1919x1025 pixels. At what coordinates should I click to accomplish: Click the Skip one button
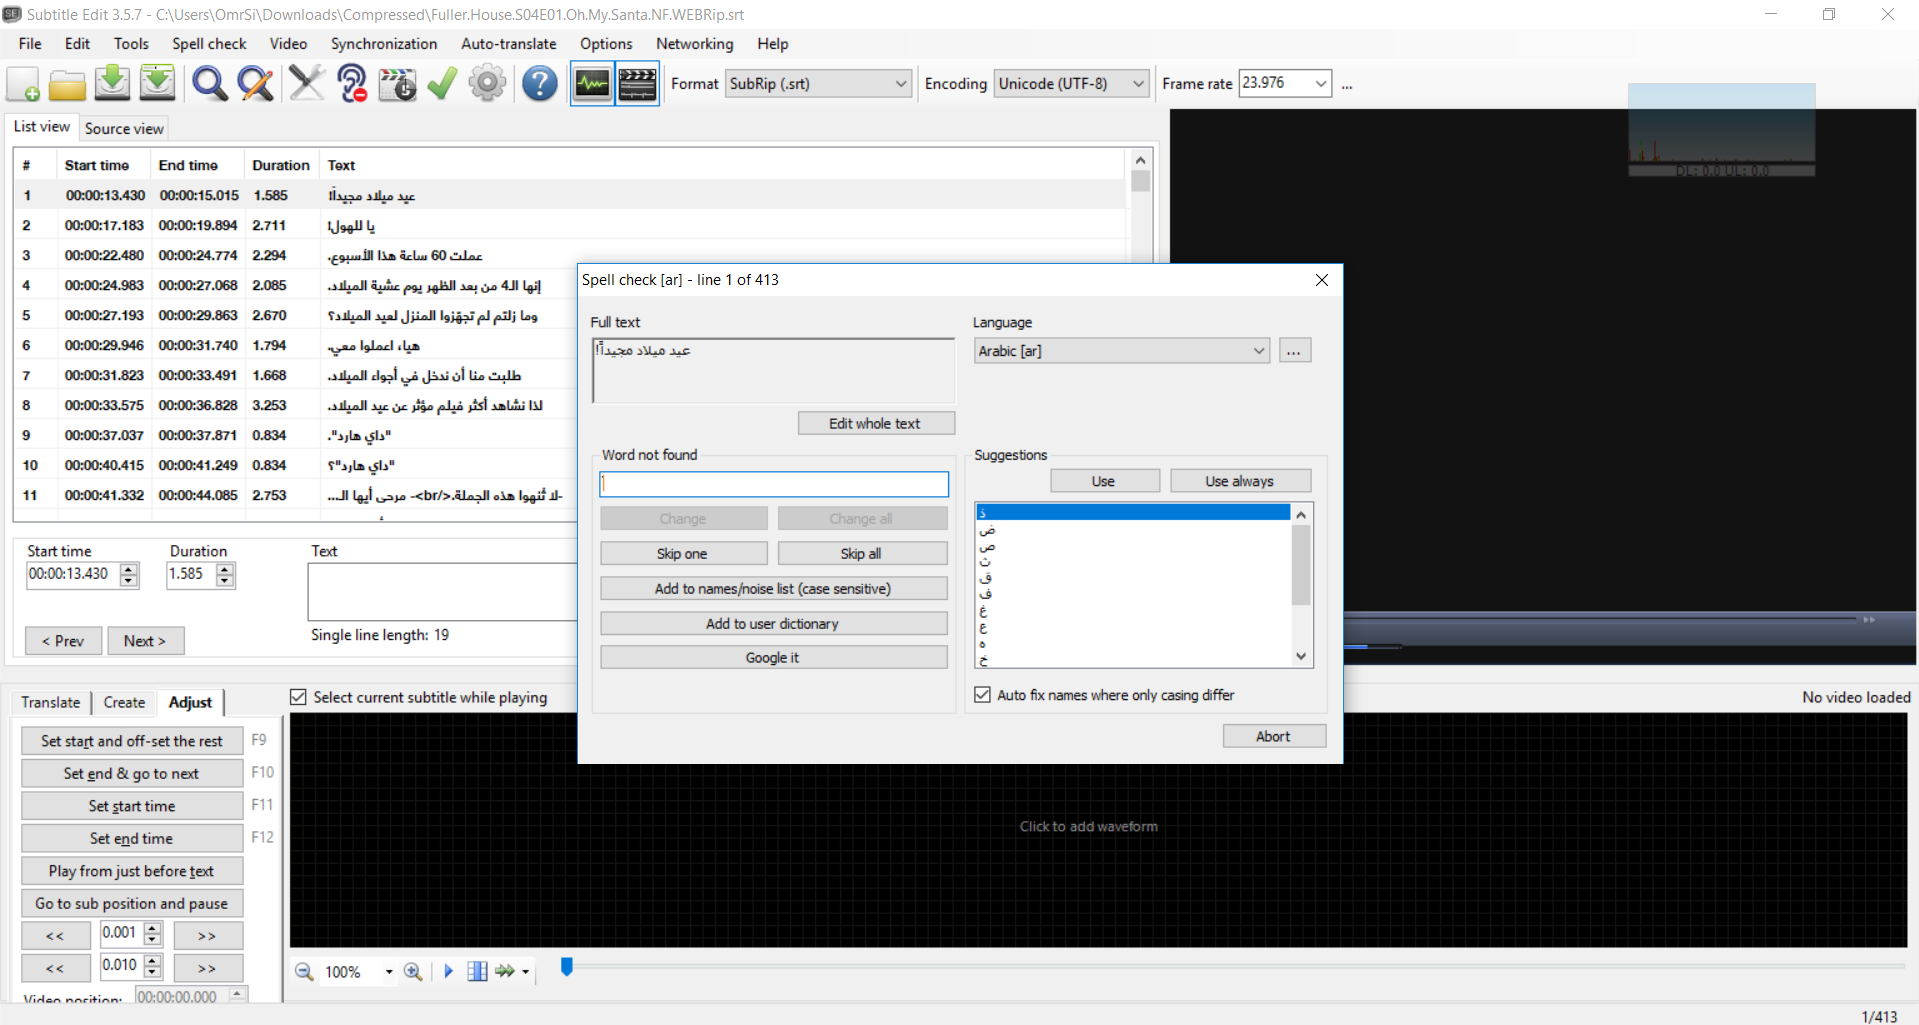pos(682,553)
